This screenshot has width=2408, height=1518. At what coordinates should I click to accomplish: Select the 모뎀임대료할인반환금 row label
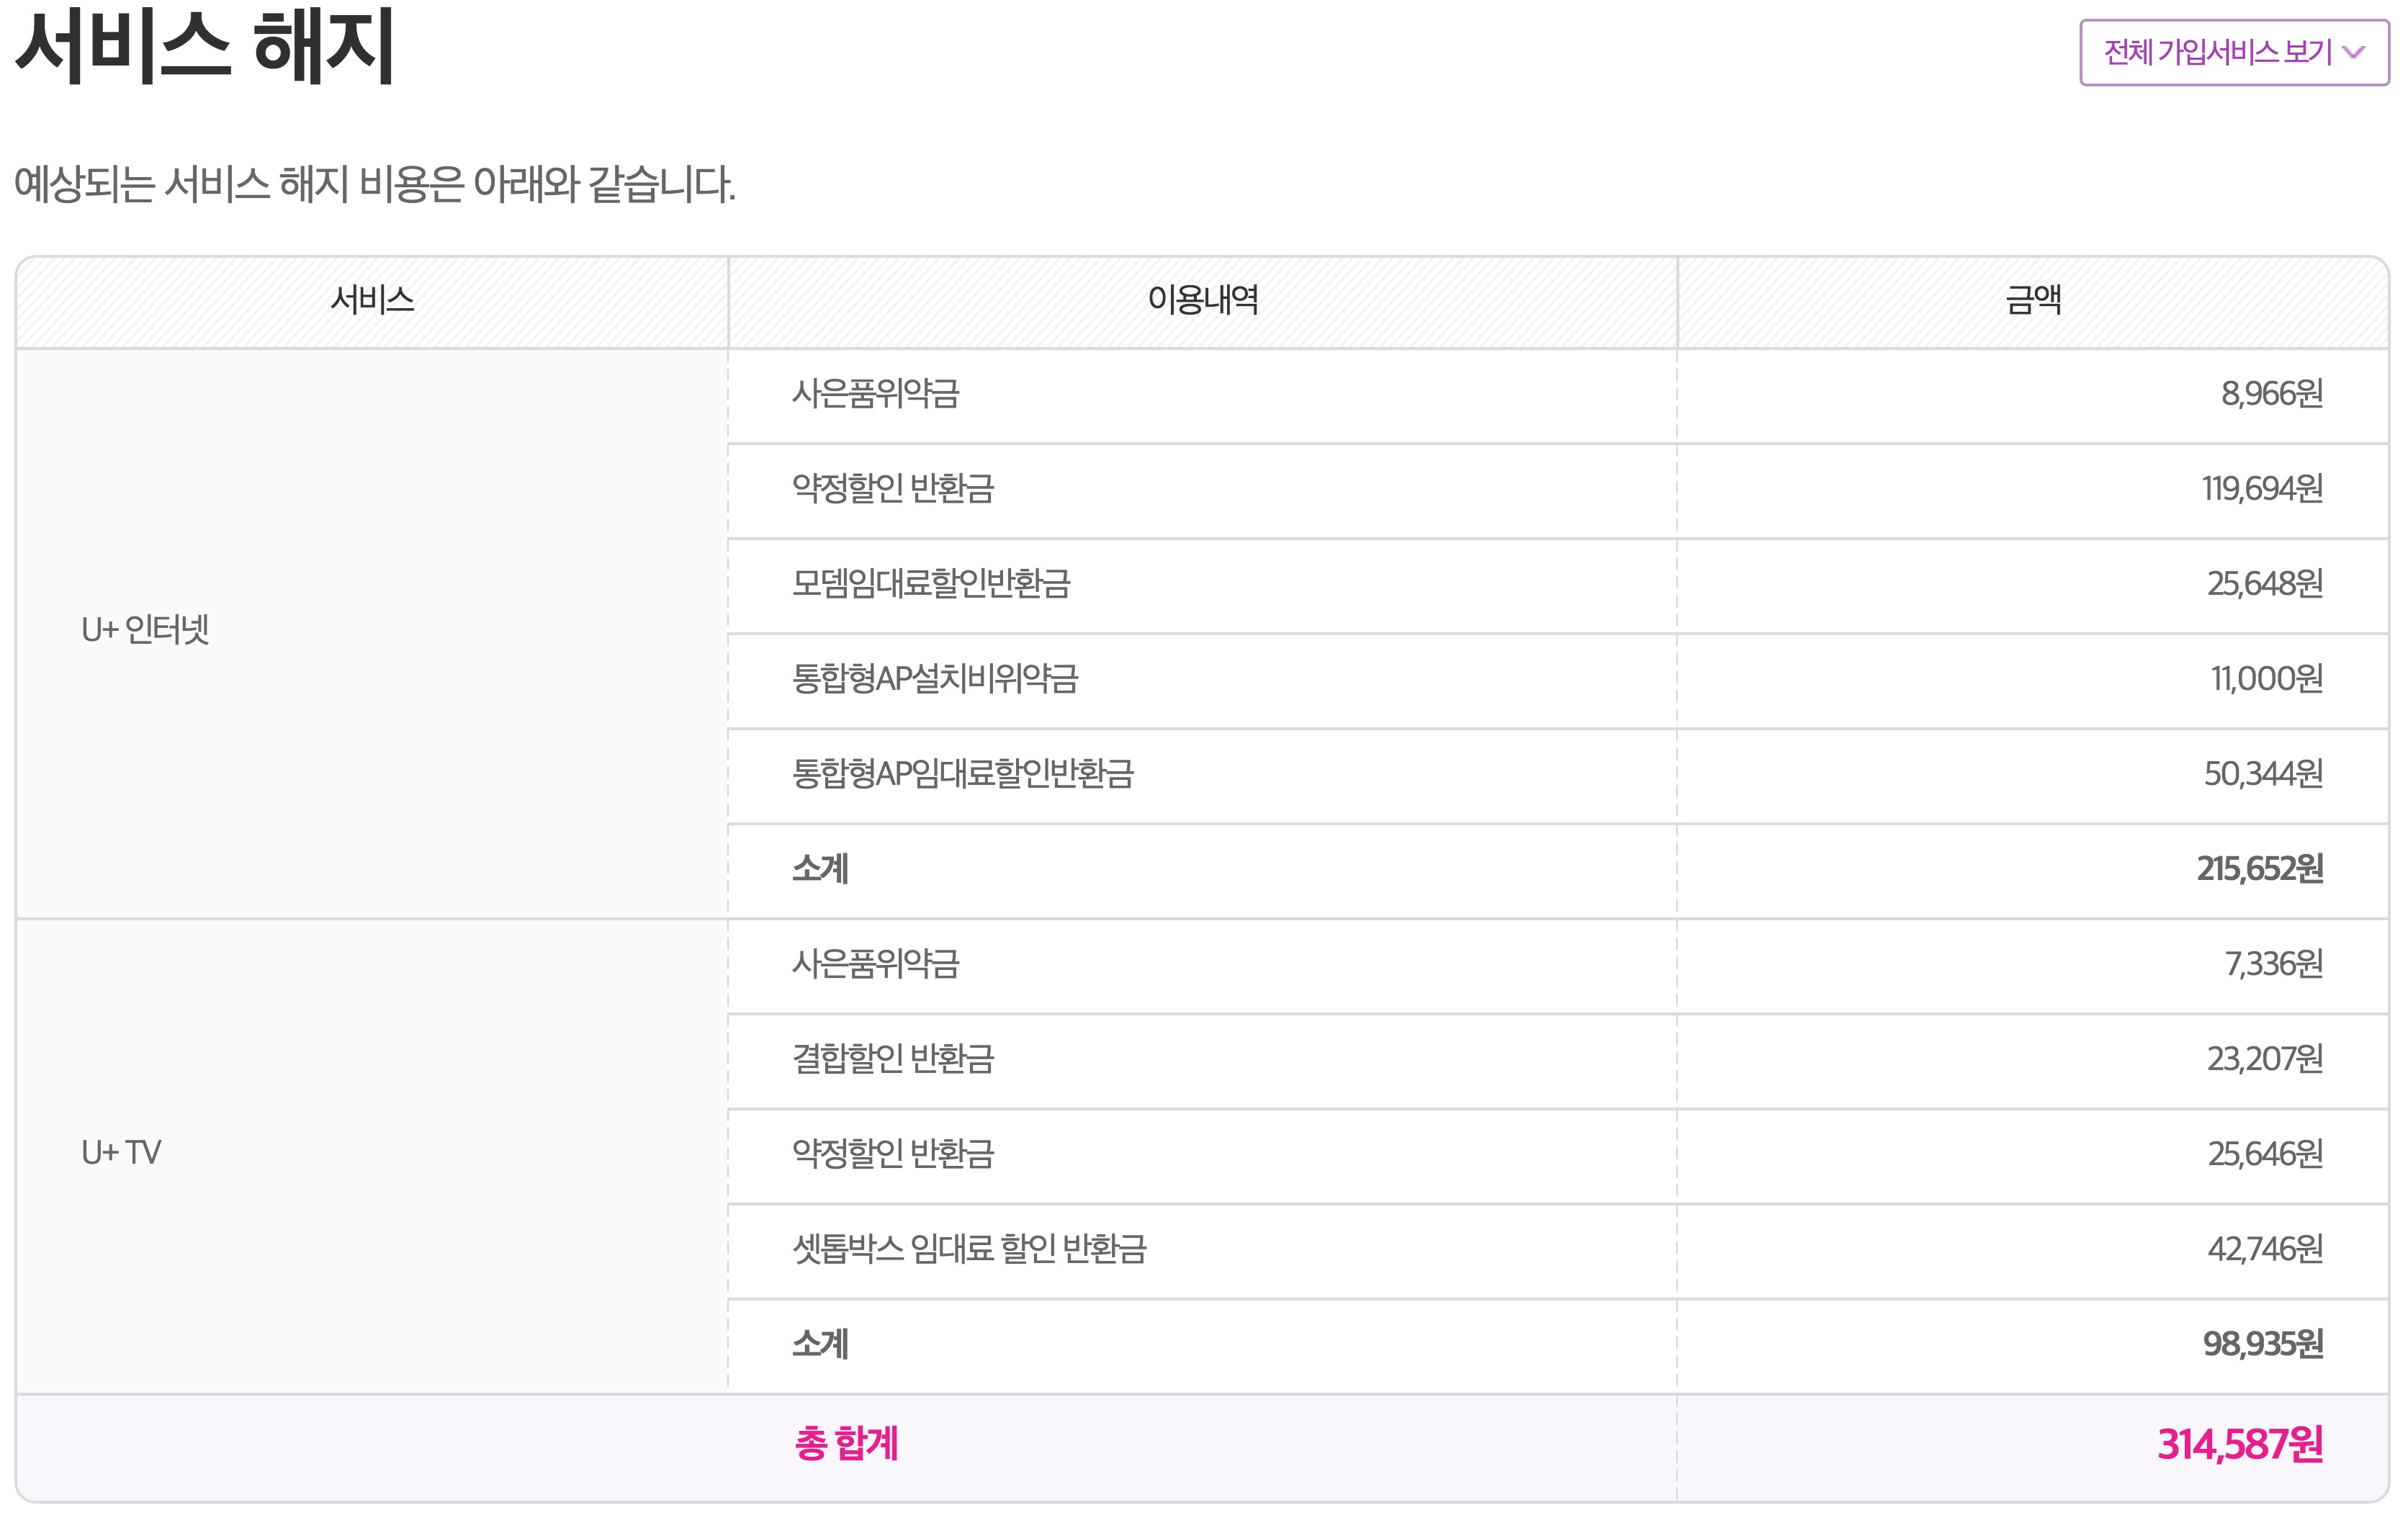pyautogui.click(x=931, y=583)
